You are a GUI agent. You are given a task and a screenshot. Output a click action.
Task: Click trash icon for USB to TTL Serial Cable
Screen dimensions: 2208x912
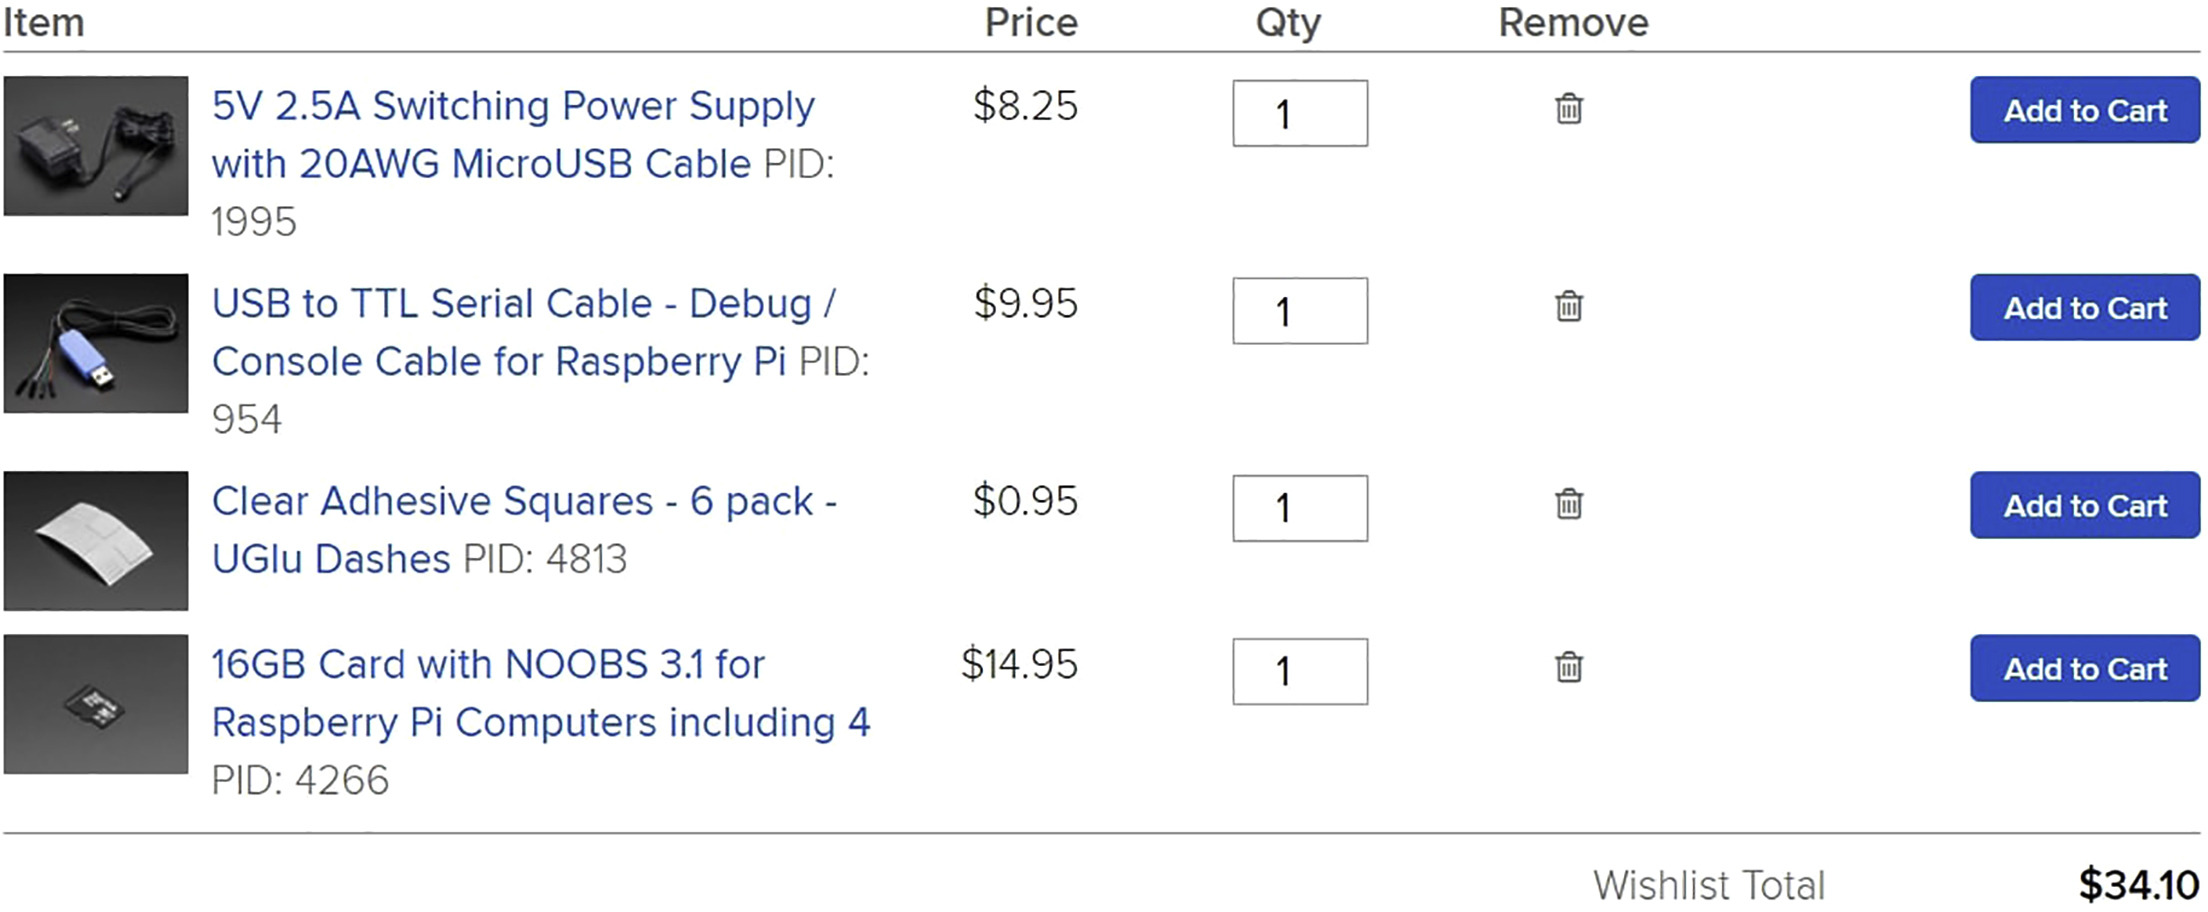tap(1568, 305)
